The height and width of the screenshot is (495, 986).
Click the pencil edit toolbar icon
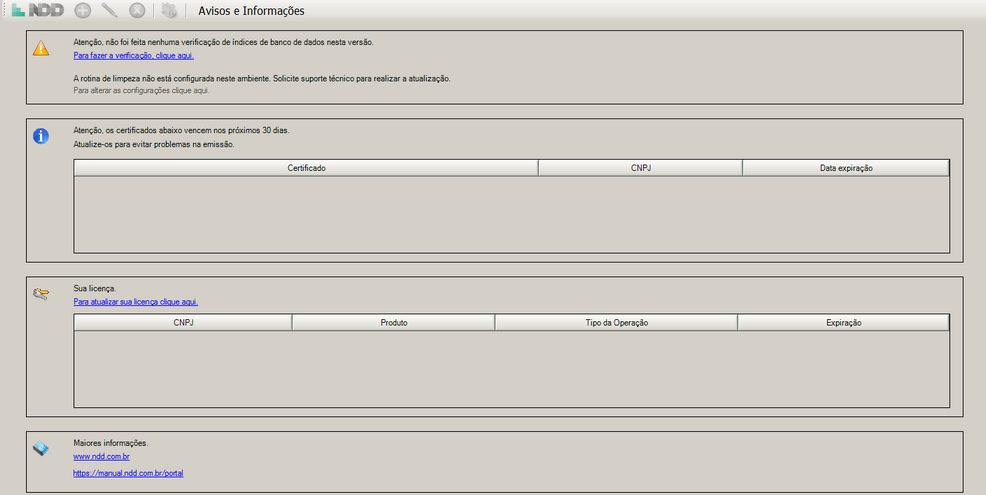[x=109, y=10]
